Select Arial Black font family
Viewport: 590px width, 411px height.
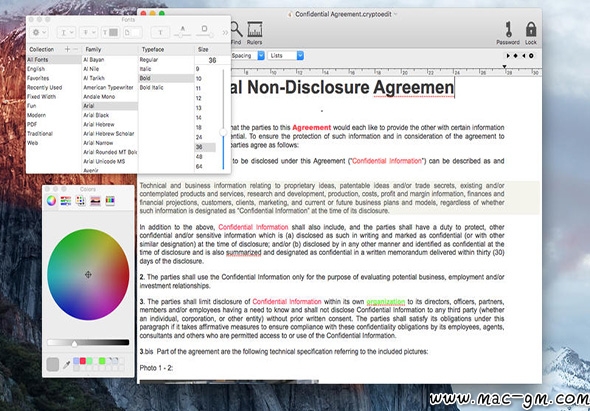point(96,115)
